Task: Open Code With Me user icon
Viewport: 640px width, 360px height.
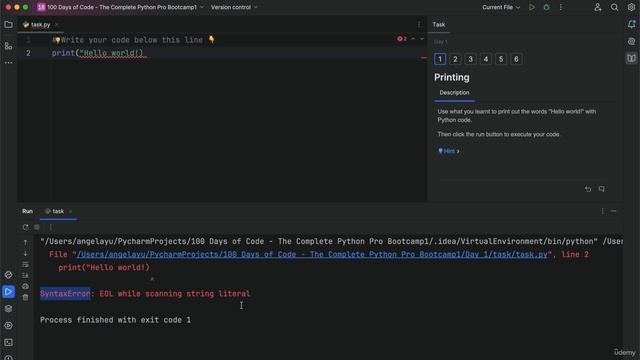Action: pyautogui.click(x=598, y=7)
